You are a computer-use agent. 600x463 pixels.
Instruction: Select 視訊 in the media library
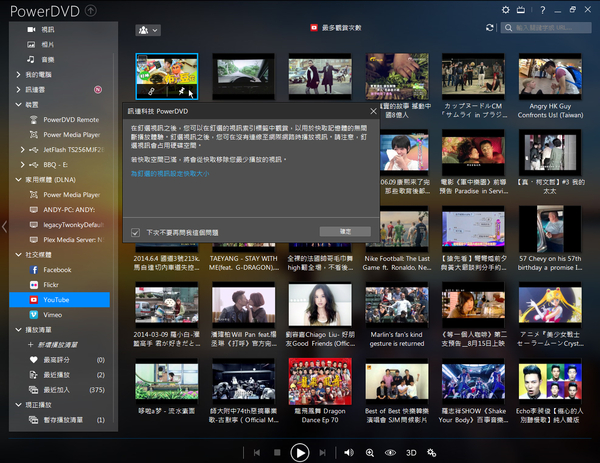(x=49, y=31)
